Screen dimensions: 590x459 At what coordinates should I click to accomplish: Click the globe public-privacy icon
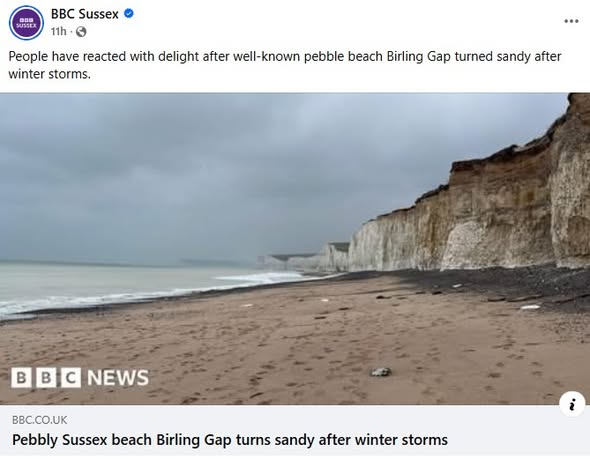point(81,32)
